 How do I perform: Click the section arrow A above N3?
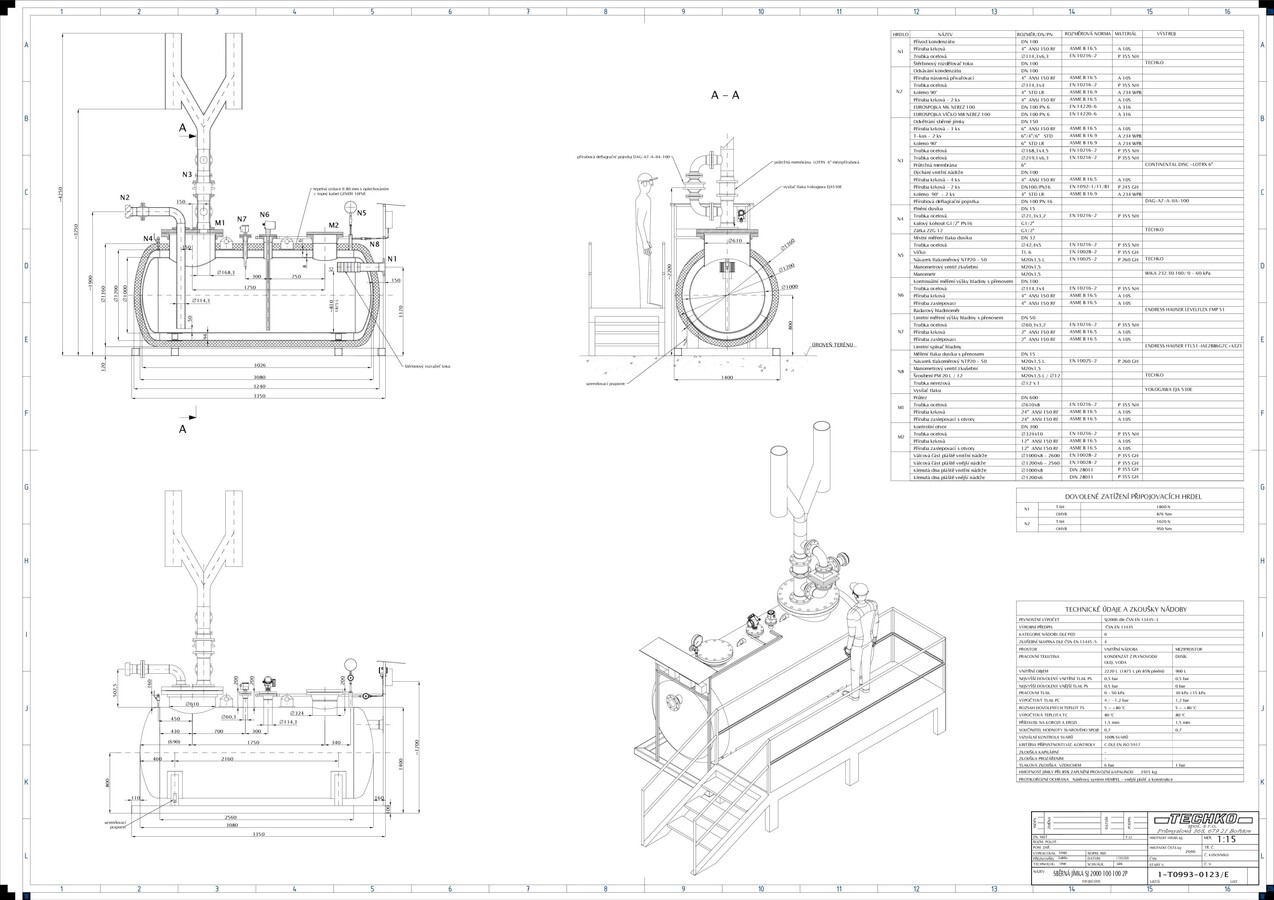[182, 129]
